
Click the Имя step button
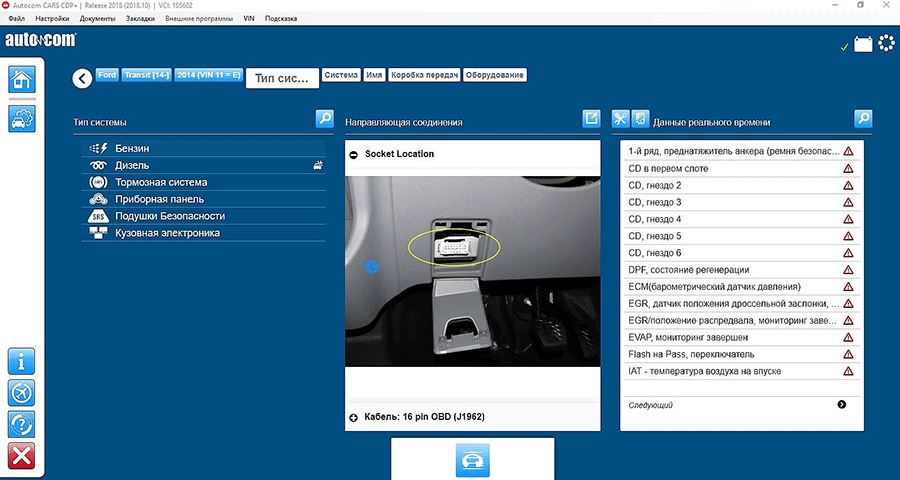pyautogui.click(x=374, y=75)
